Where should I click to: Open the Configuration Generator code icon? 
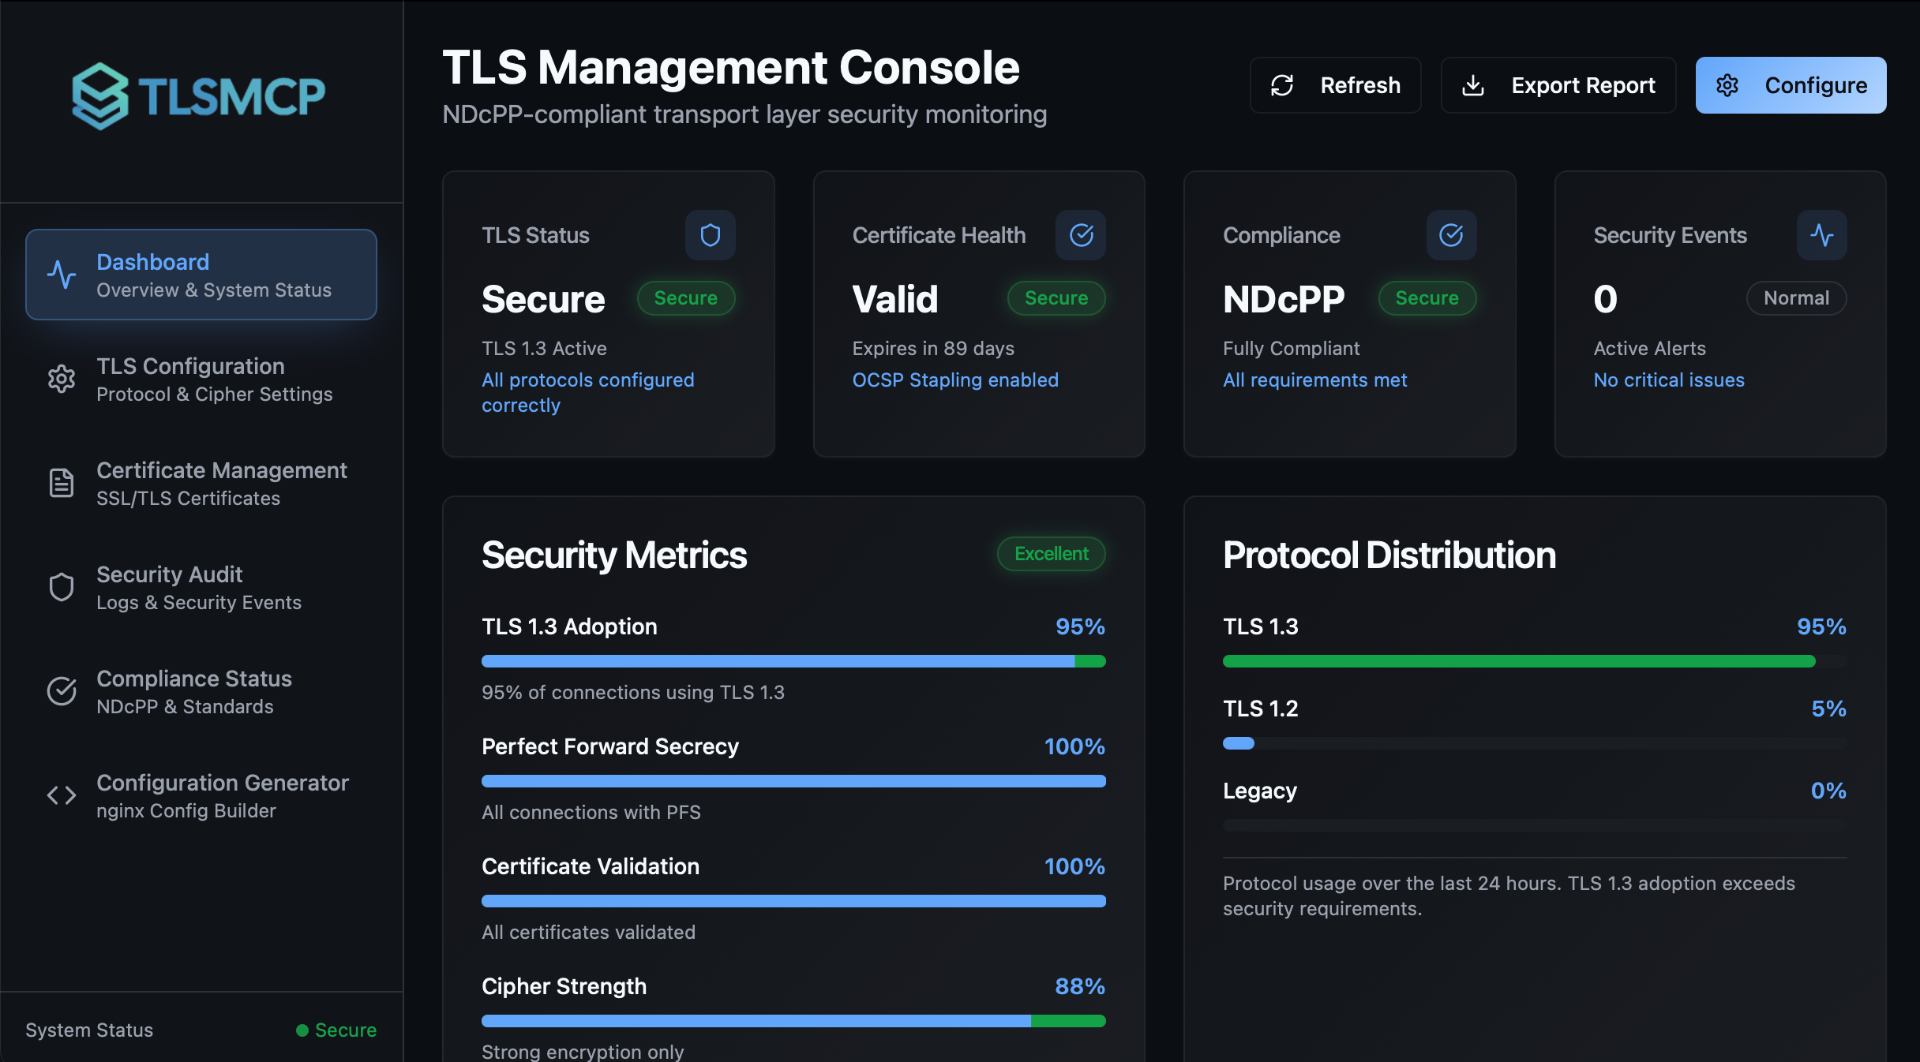pyautogui.click(x=61, y=795)
